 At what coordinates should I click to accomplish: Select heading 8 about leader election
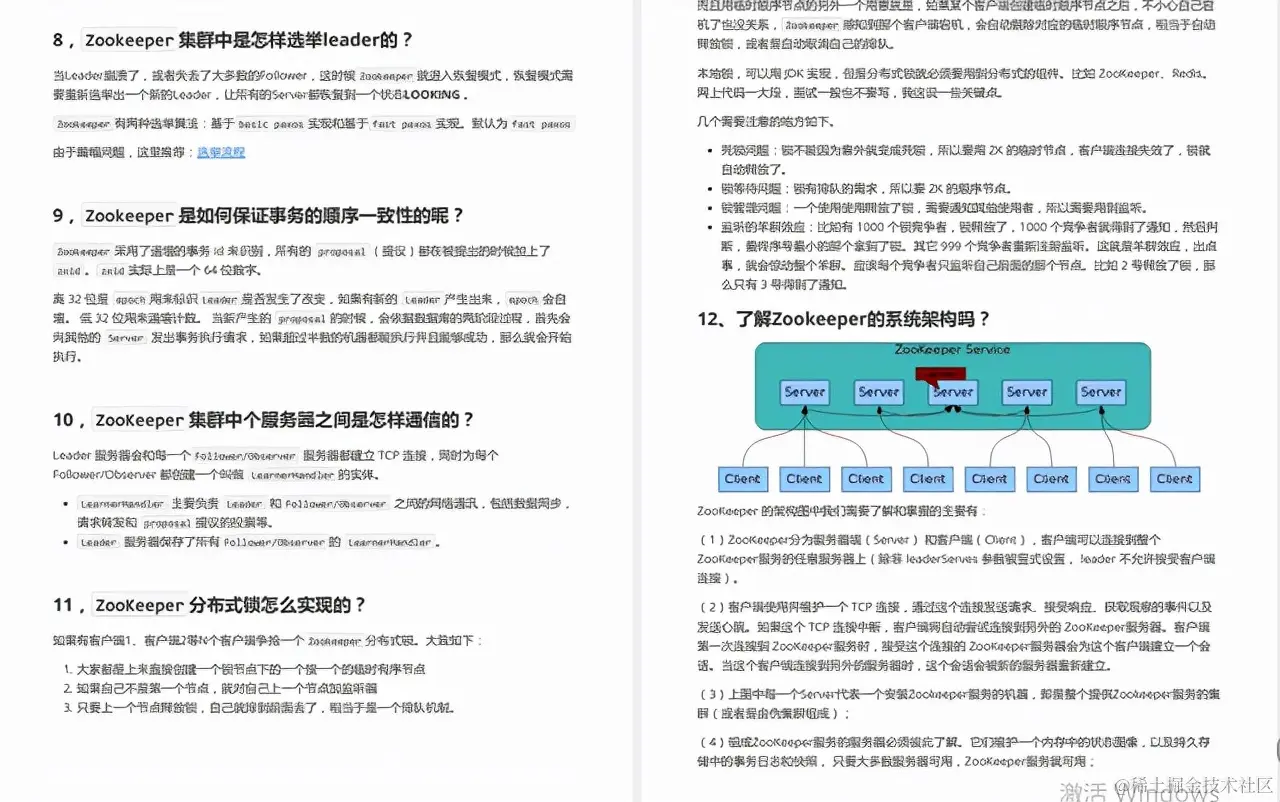point(232,39)
